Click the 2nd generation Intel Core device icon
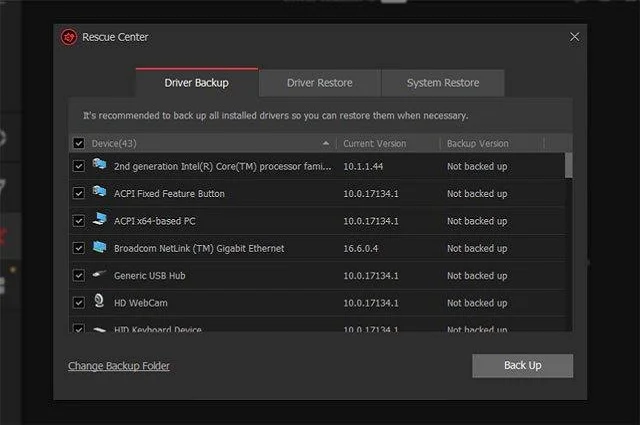Viewport: 640px width, 425px height. 99,164
